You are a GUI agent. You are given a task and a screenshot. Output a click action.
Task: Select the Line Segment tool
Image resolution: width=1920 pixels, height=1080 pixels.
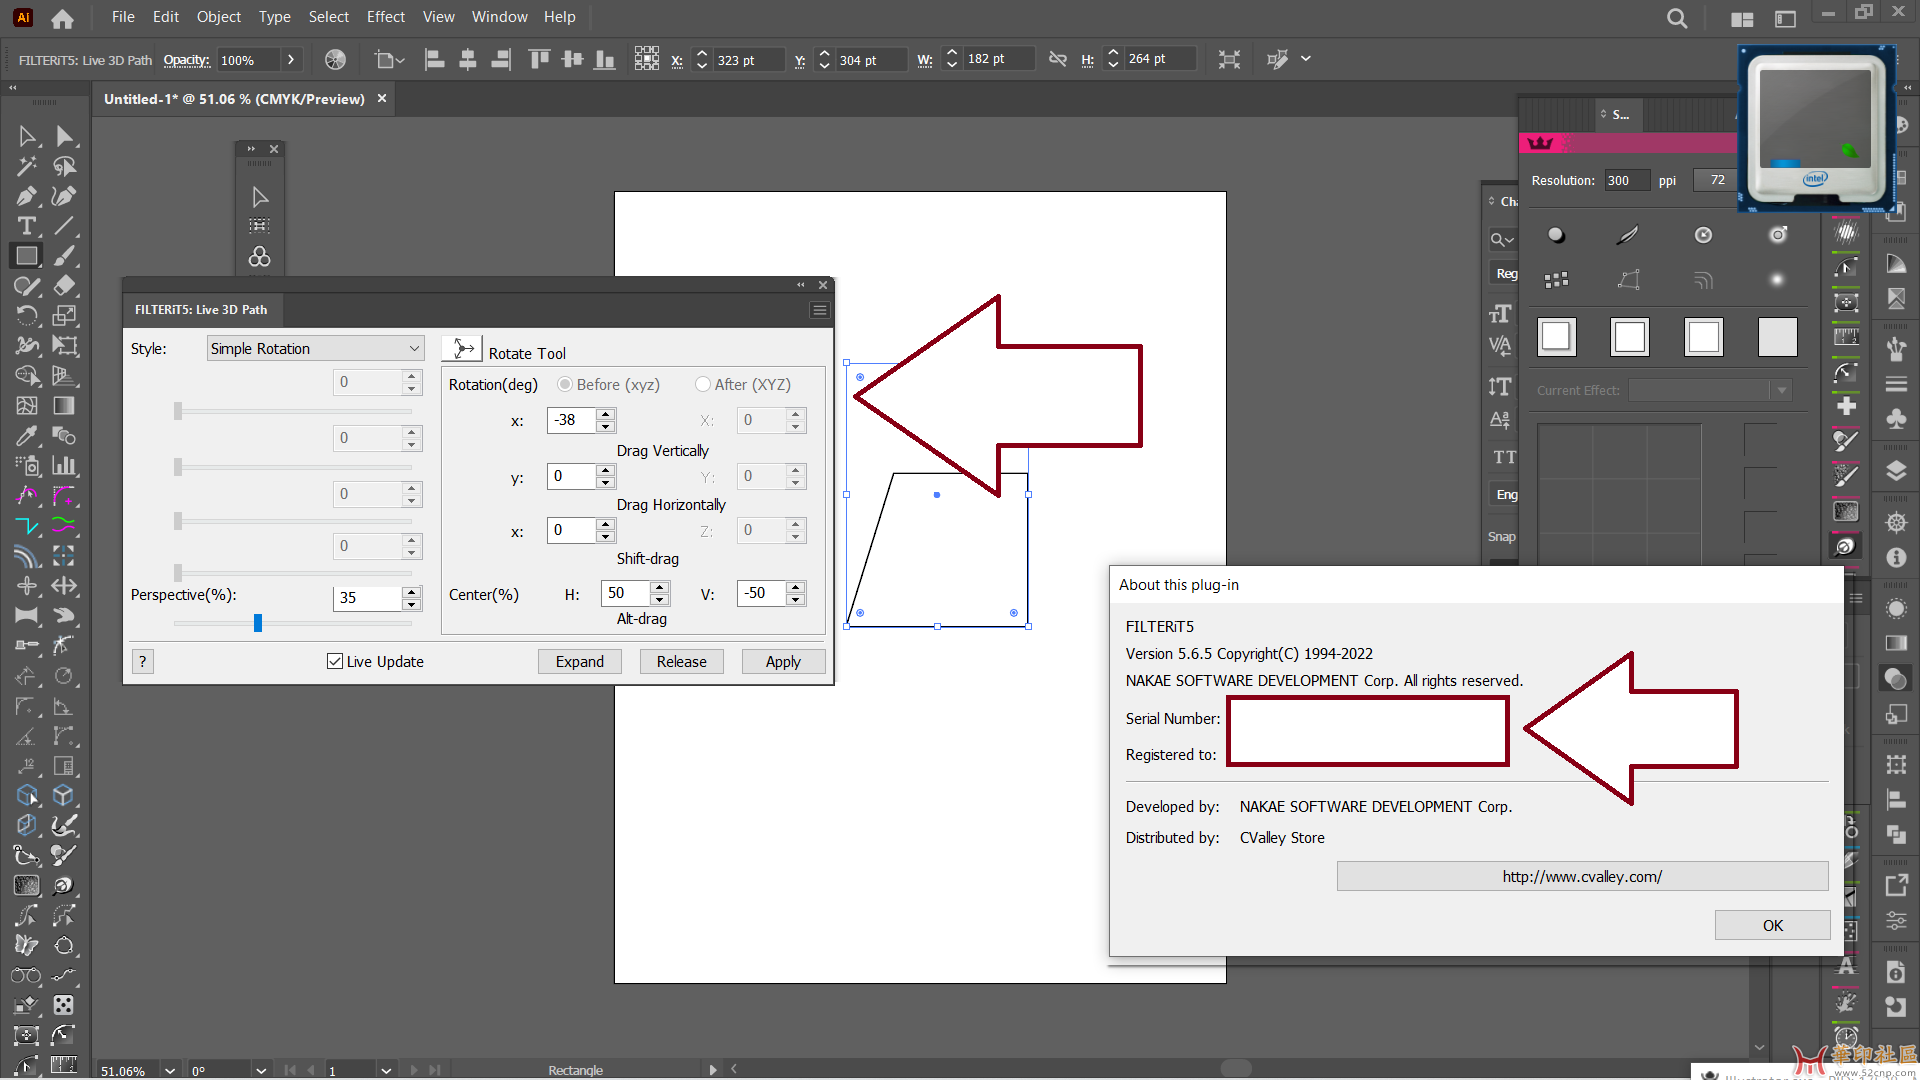[x=64, y=226]
